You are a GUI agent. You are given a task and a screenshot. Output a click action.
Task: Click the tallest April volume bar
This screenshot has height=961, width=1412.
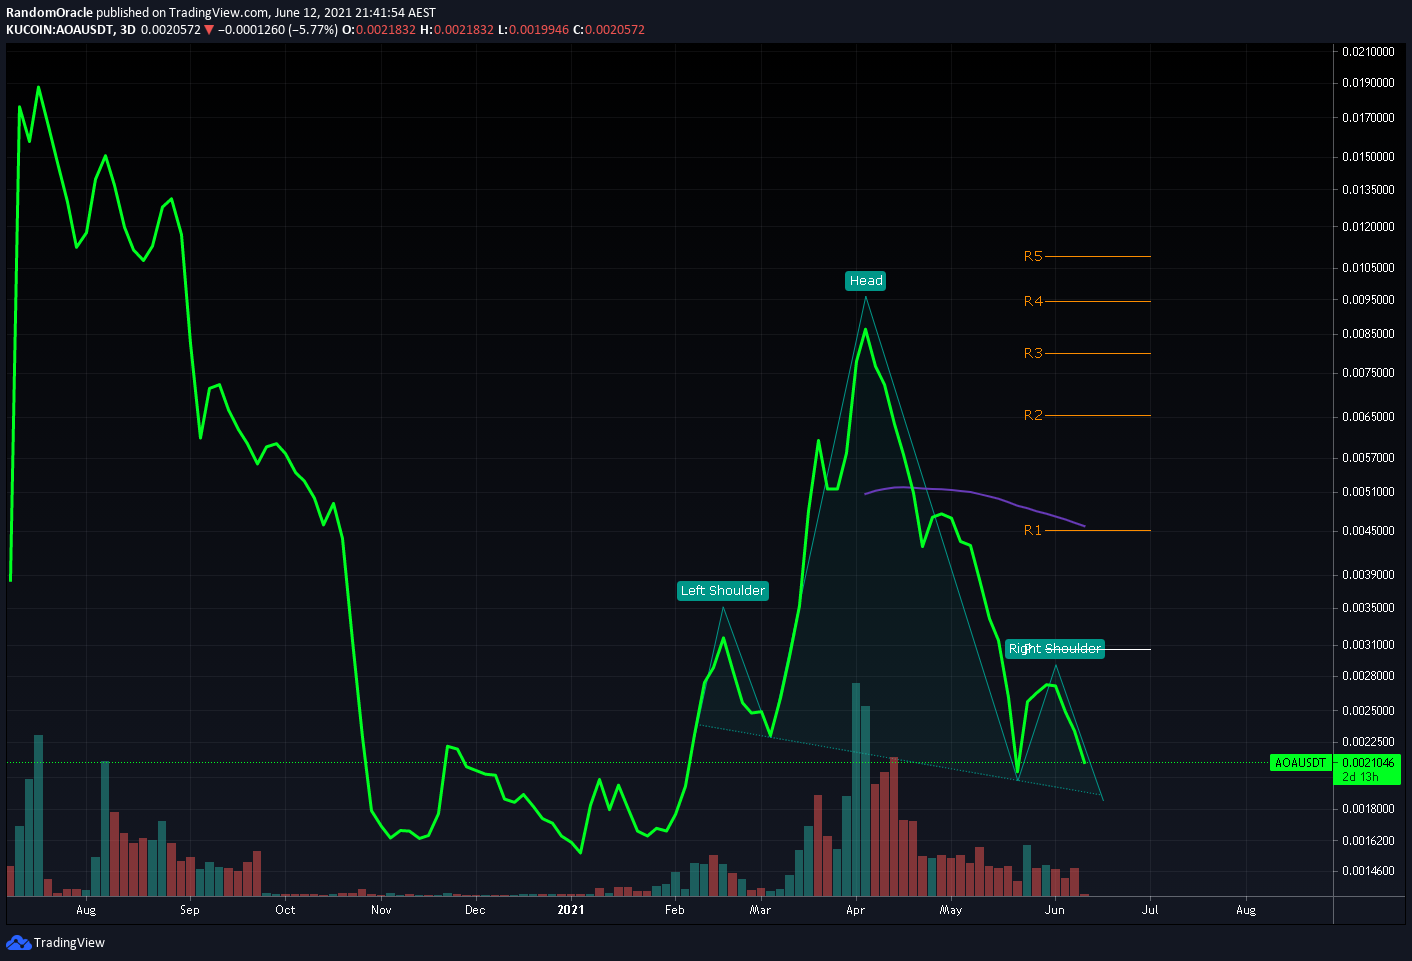[x=856, y=789]
